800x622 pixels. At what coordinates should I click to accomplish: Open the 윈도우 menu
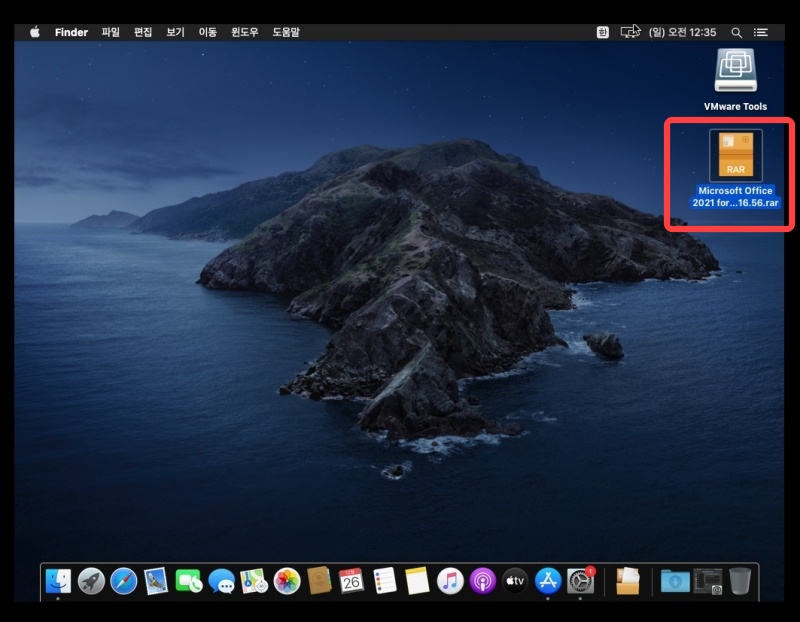pos(244,32)
